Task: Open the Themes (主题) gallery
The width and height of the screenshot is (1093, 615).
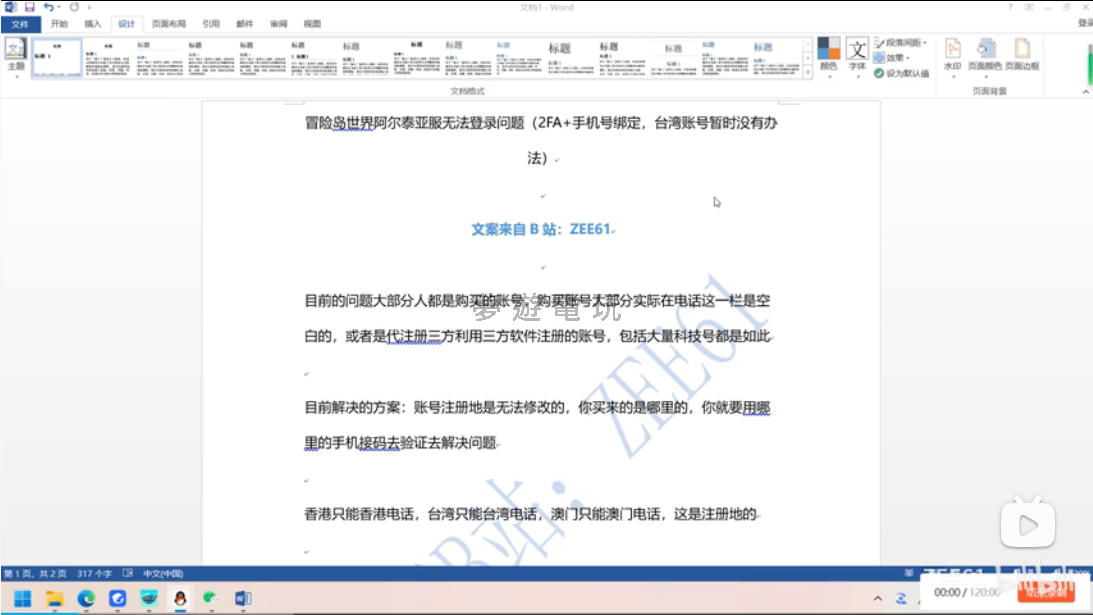Action: (x=15, y=56)
